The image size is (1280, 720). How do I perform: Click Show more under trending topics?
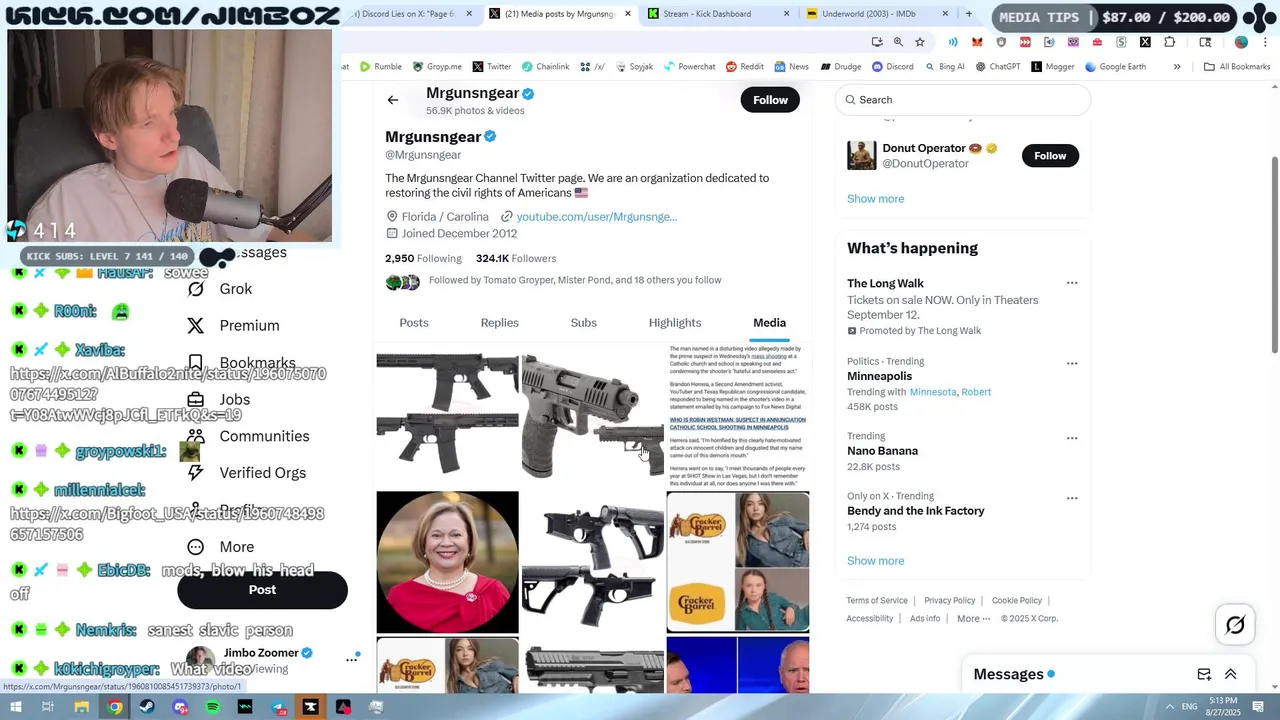(x=875, y=561)
